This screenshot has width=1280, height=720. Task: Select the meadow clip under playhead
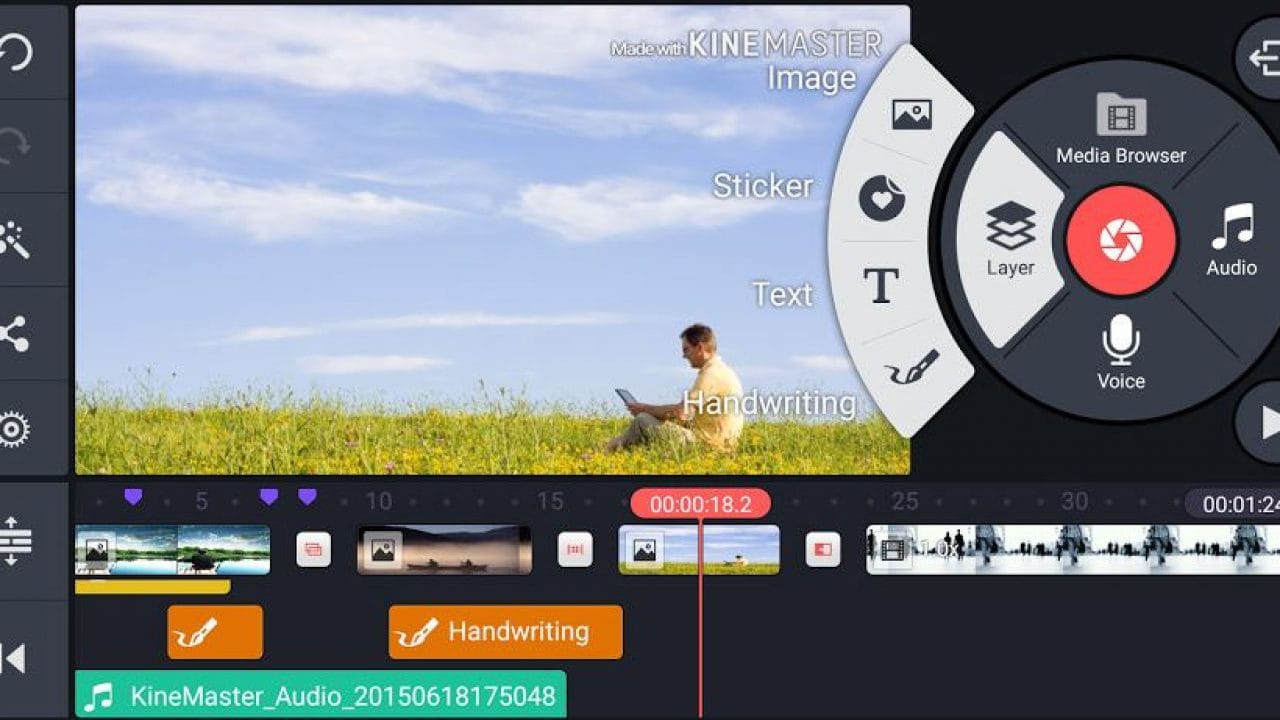click(699, 550)
